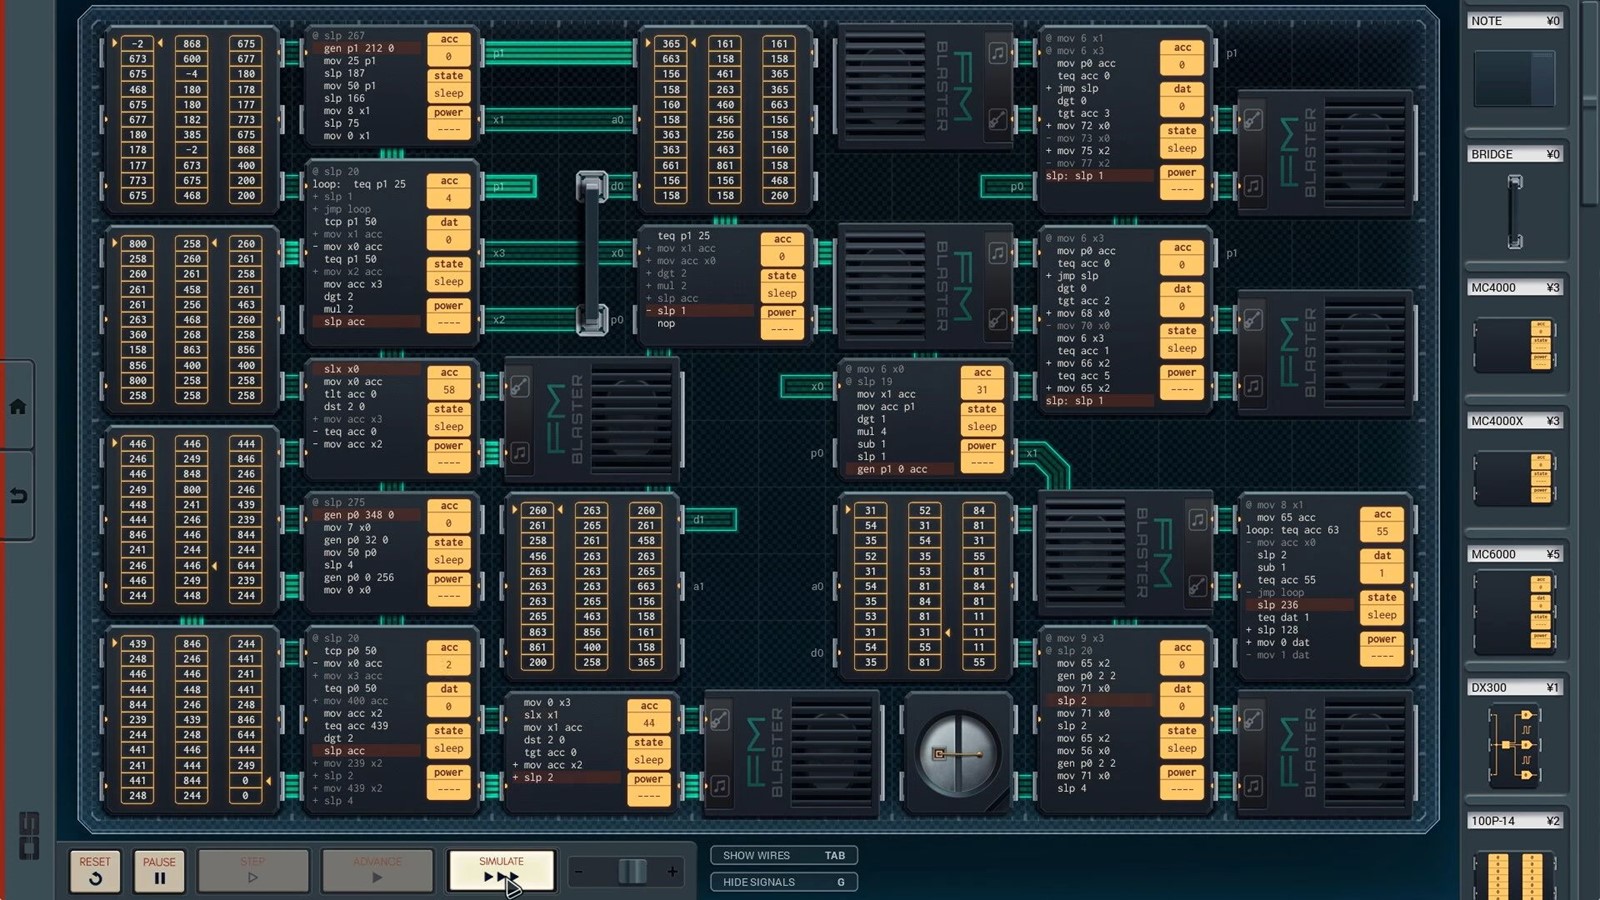
Task: Click the lower pin icon on the FM Blaster beside 'teq p1 25' chip
Action: pos(997,320)
